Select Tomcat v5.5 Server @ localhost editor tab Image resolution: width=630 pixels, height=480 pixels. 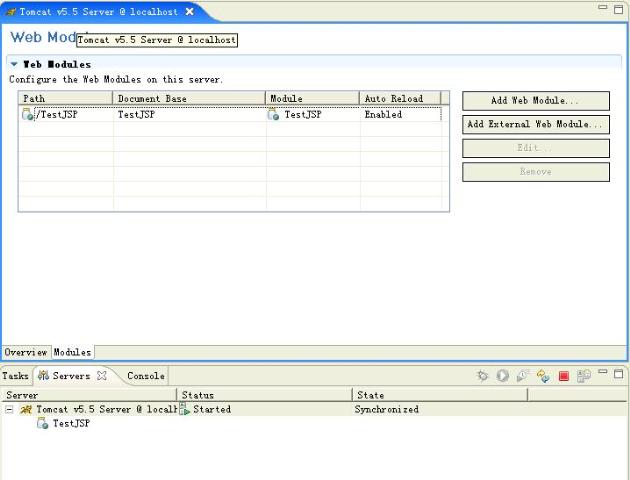[98, 12]
